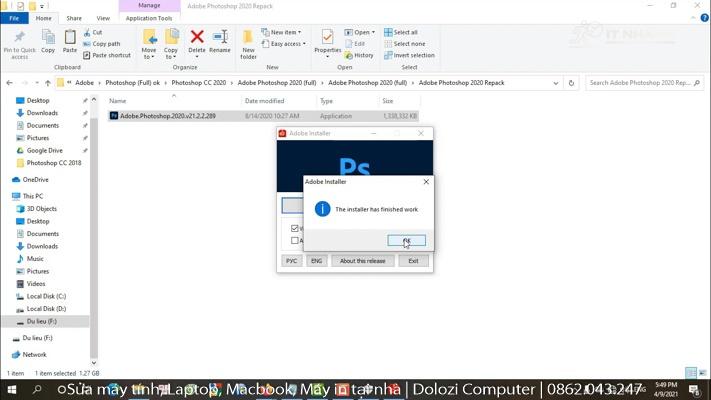Viewport: 711px width, 400px height.
Task: Open the New item dropdown
Action: point(284,32)
